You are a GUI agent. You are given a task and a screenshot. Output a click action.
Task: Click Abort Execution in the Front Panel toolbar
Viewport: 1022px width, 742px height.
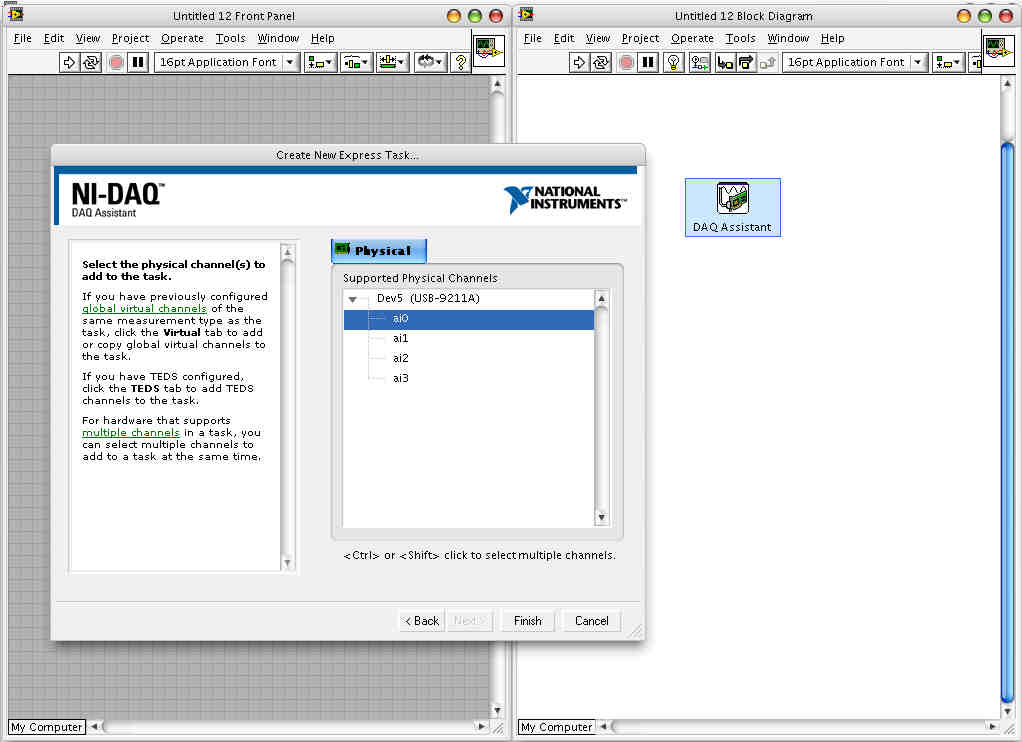116,62
